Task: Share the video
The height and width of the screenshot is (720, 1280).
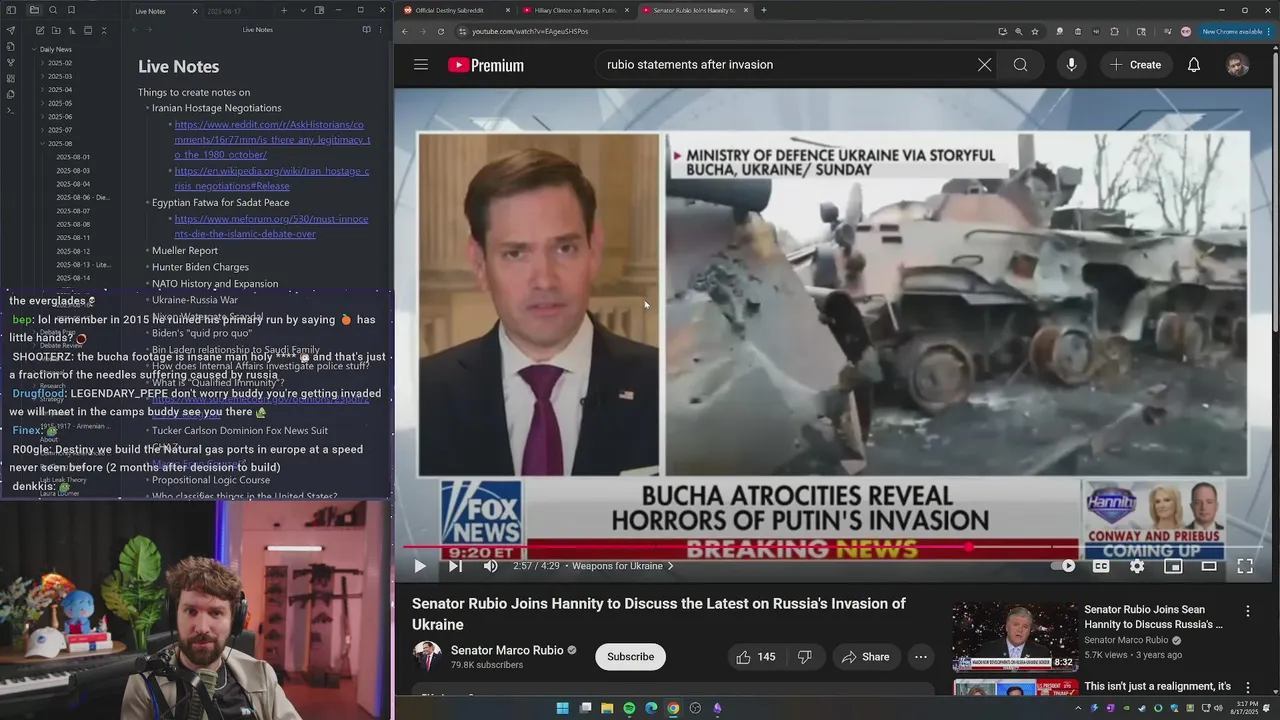Action: (x=866, y=657)
